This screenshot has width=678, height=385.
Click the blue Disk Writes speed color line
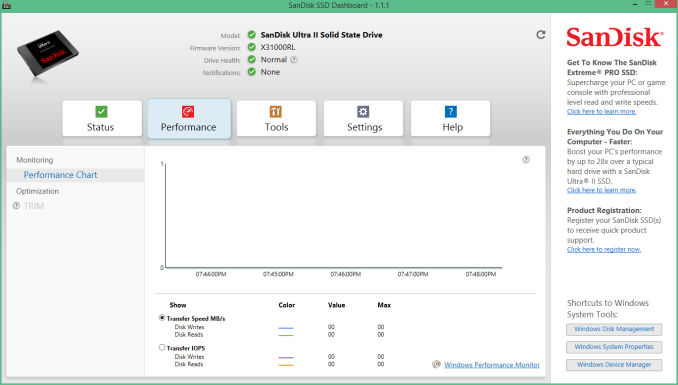pos(286,328)
